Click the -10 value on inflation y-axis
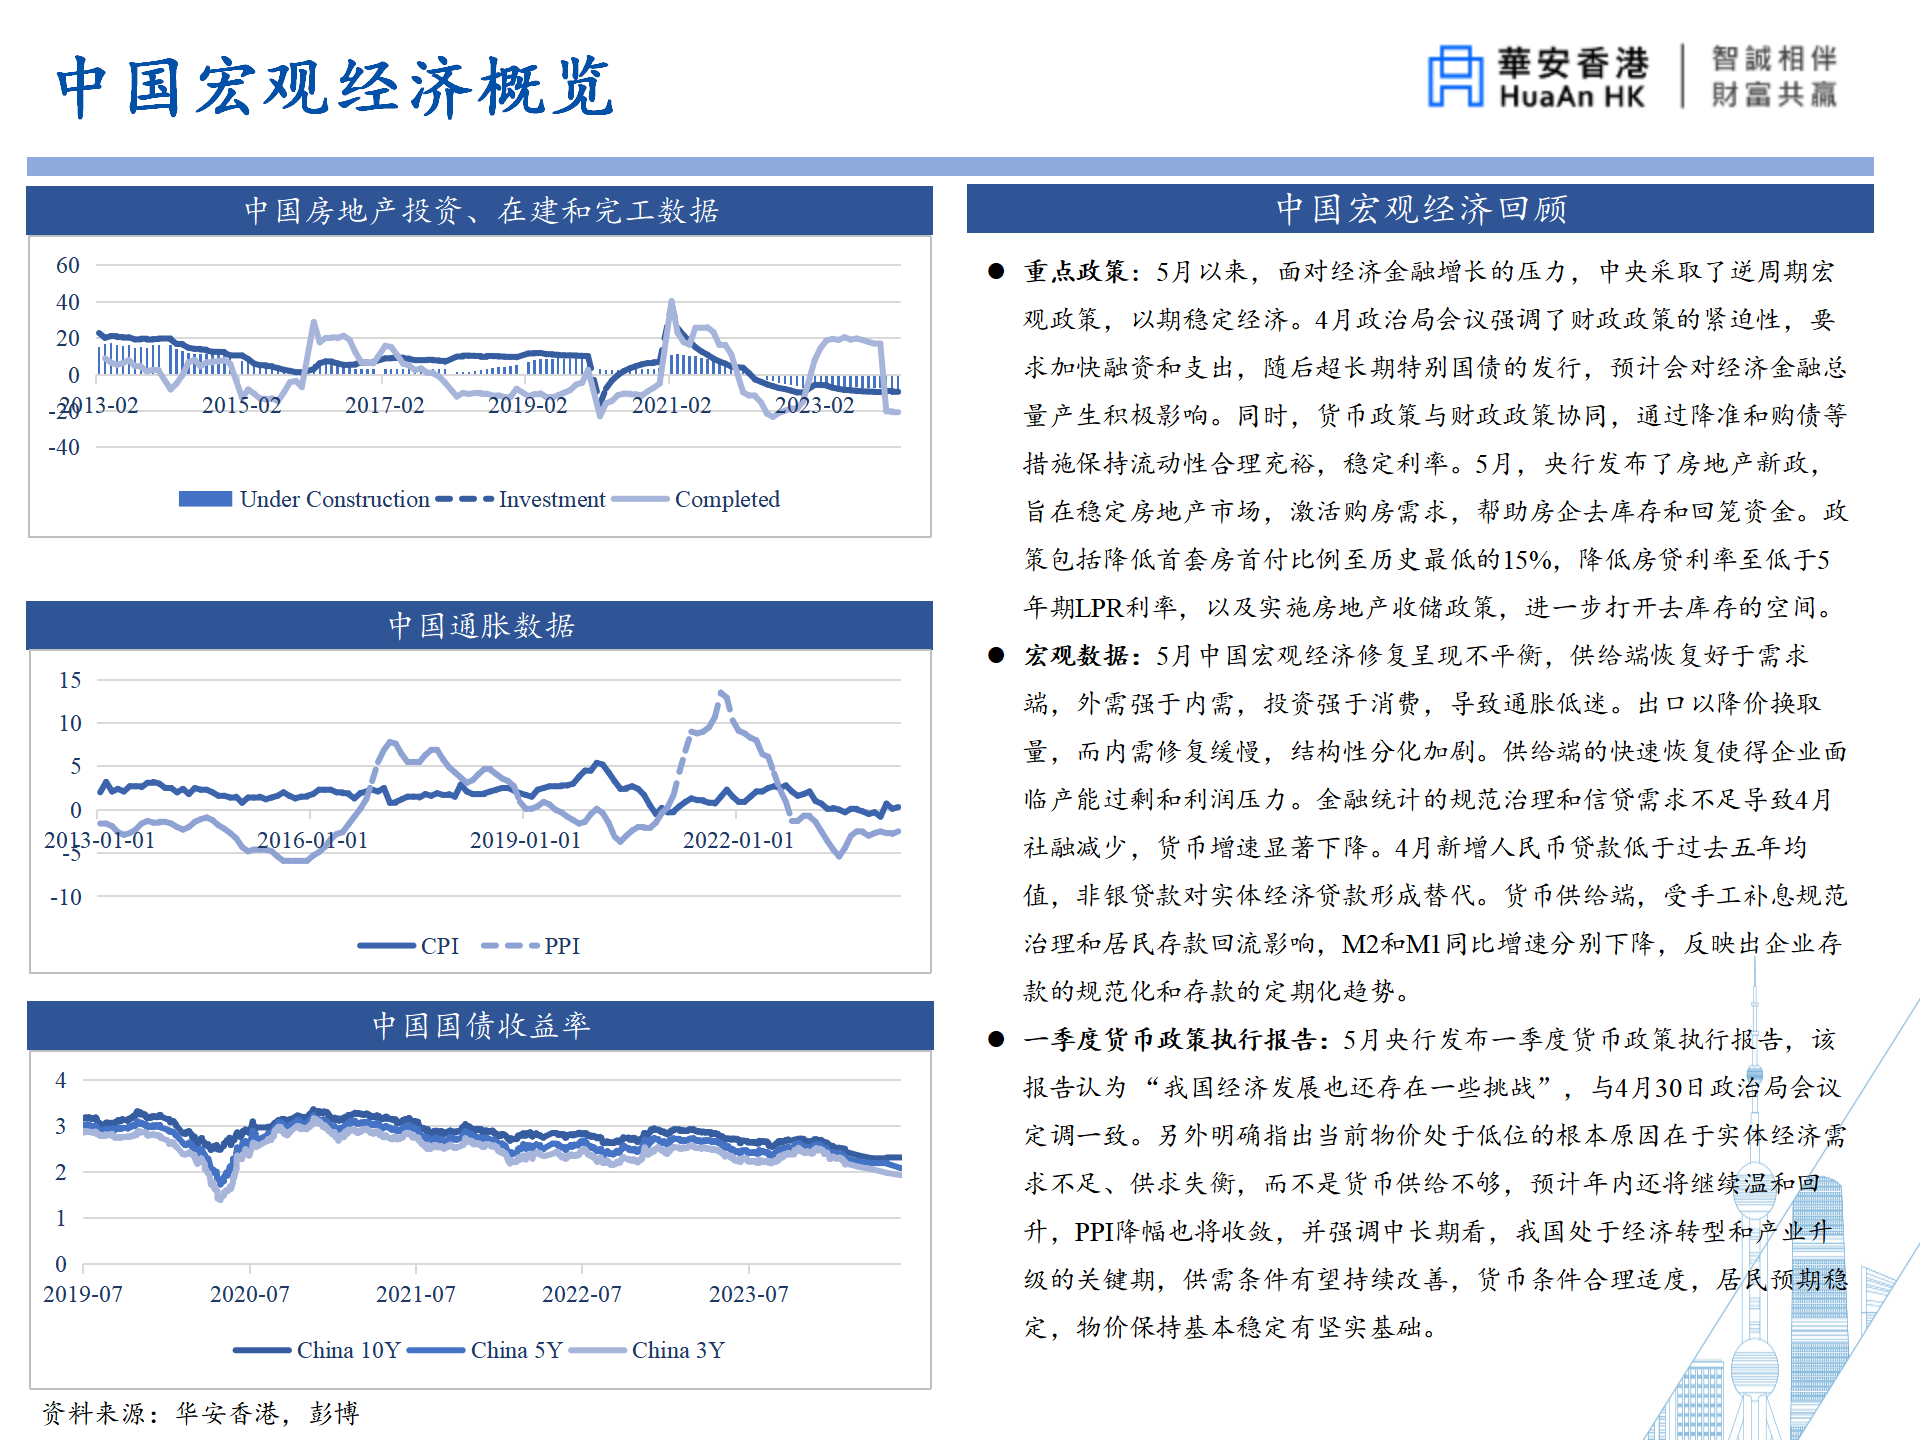 (x=66, y=897)
